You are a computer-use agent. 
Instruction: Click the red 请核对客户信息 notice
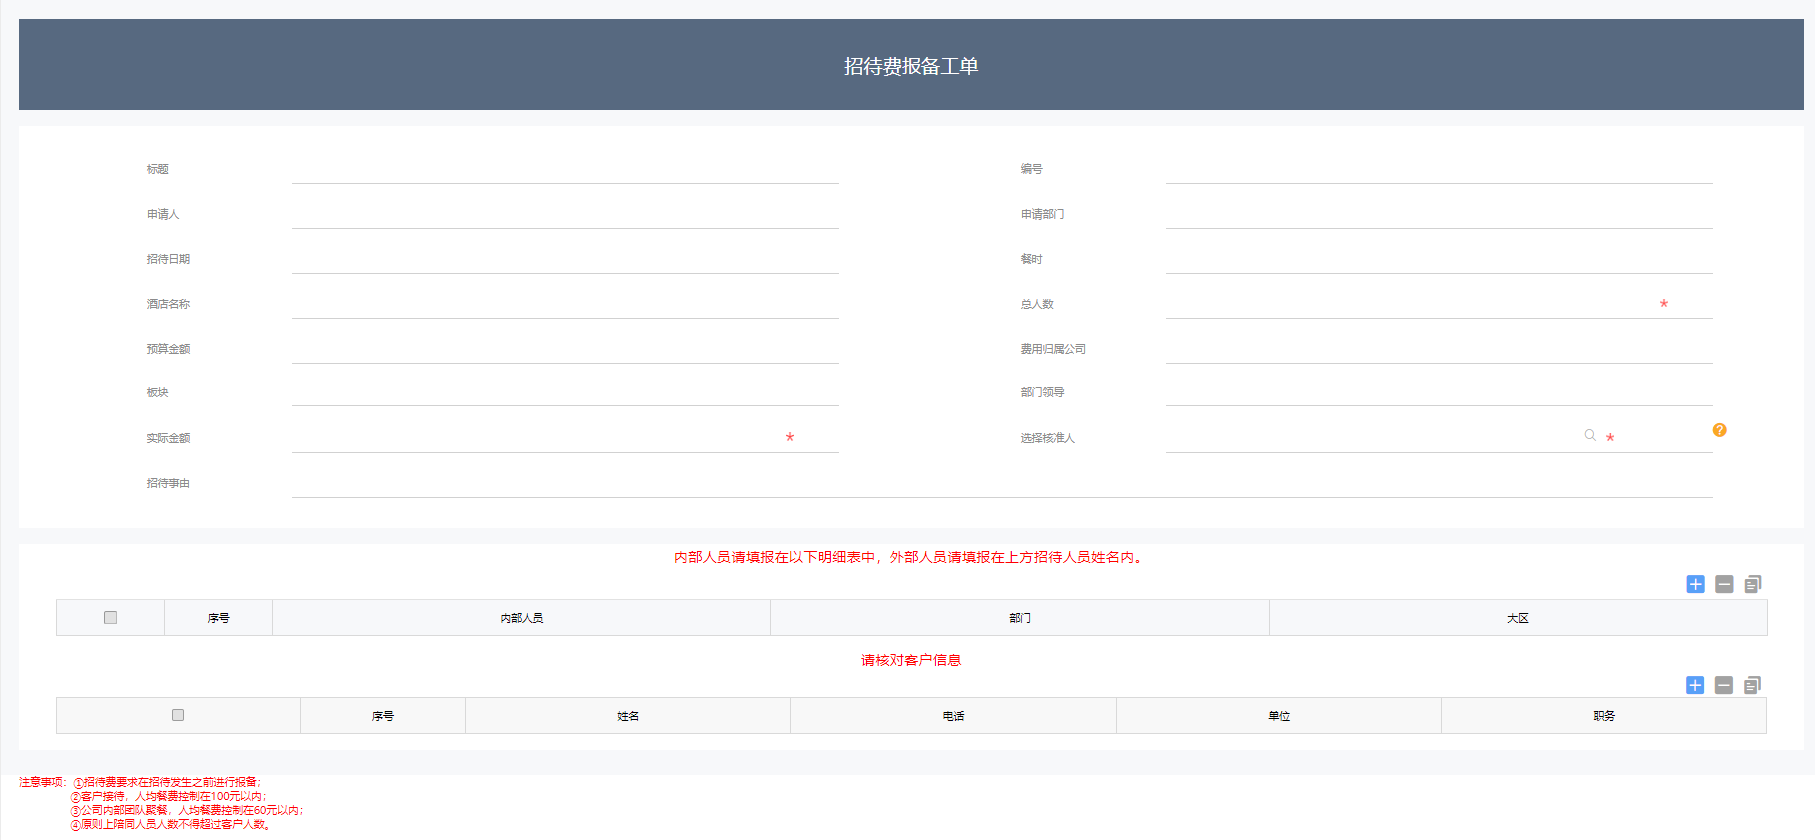coord(911,660)
